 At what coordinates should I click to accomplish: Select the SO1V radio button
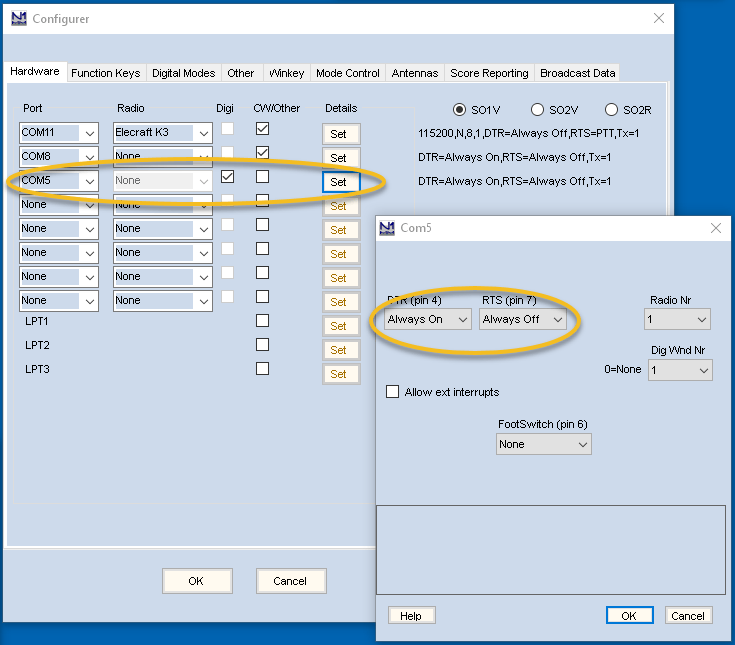pyautogui.click(x=459, y=110)
